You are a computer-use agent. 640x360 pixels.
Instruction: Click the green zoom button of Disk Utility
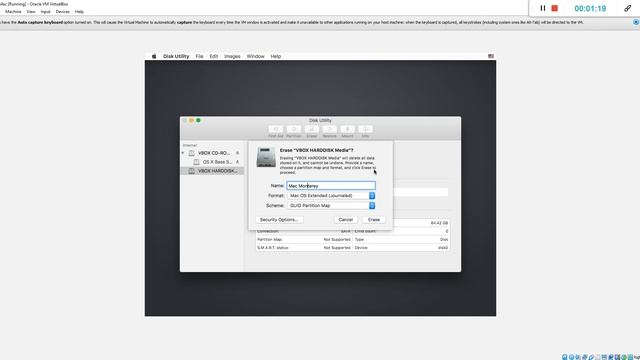click(198, 120)
